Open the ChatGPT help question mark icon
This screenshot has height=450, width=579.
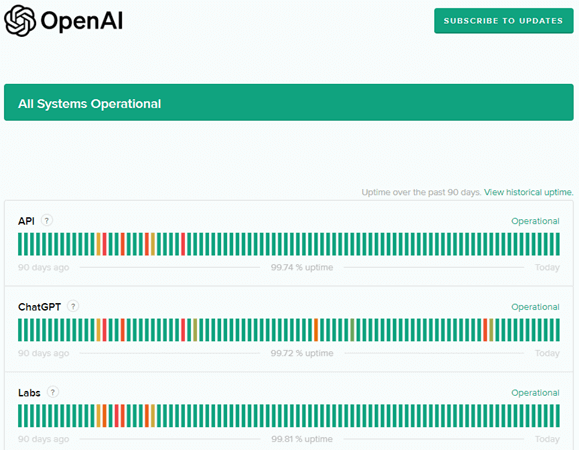pos(73,306)
